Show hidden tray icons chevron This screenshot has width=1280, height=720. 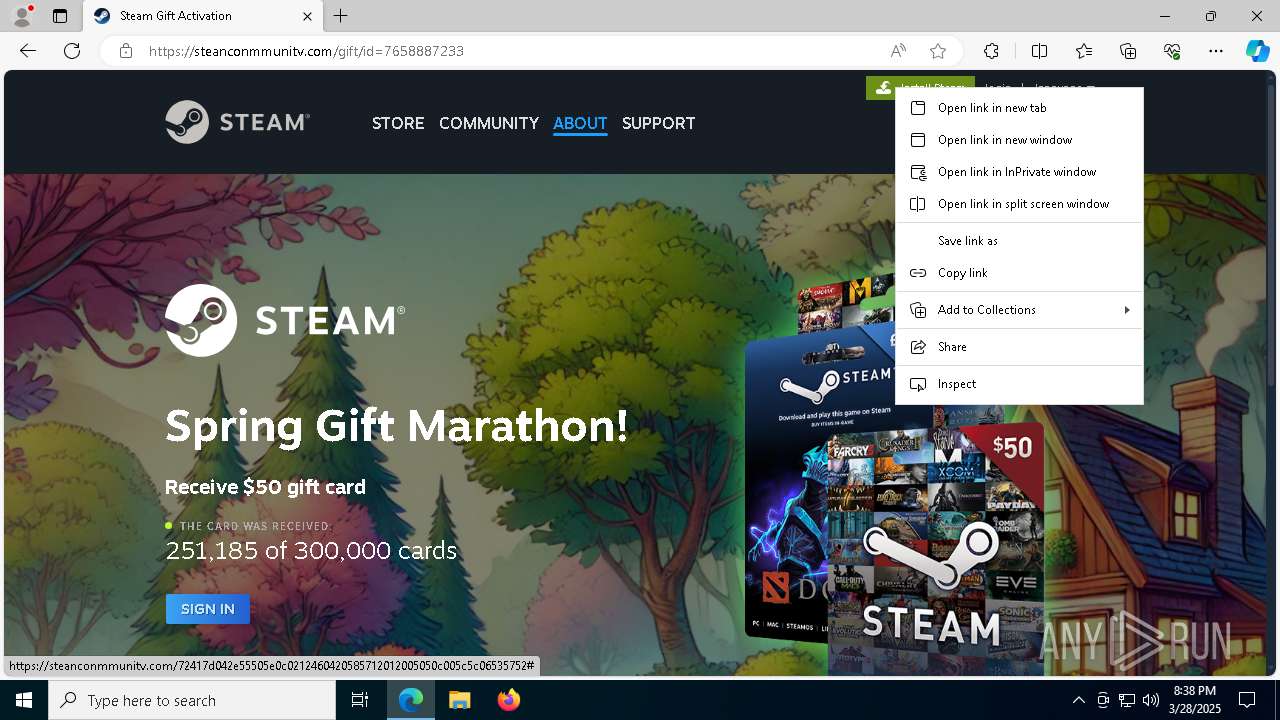click(x=1078, y=700)
